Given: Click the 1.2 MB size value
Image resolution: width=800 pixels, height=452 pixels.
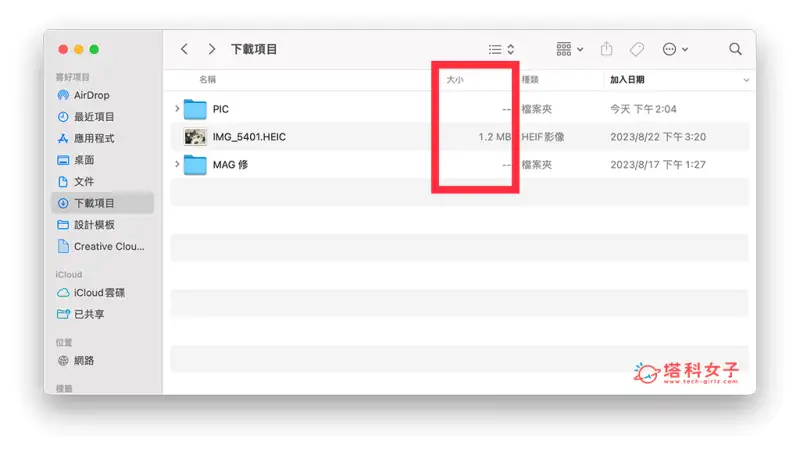Looking at the screenshot, I should pos(494,137).
